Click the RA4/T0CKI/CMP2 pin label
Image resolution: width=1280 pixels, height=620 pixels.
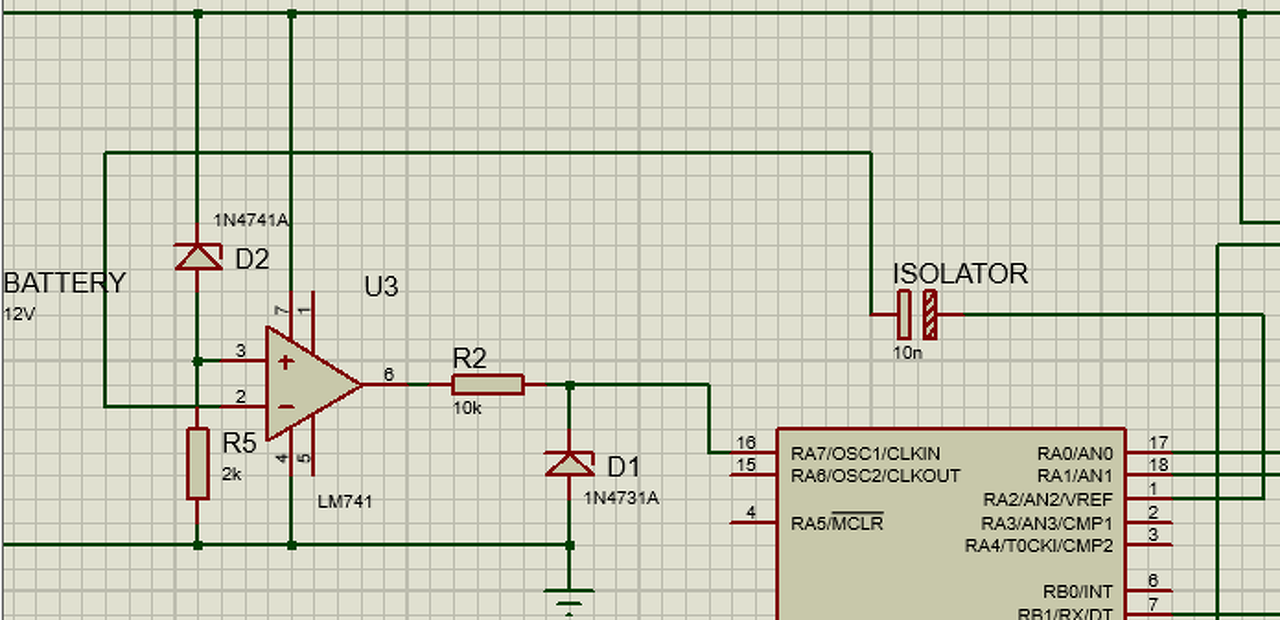1039,546
